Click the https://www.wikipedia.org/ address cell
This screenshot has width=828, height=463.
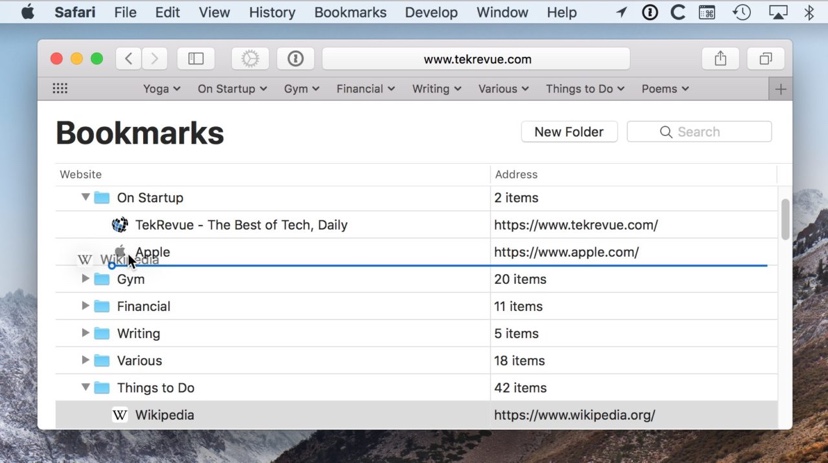(575, 415)
